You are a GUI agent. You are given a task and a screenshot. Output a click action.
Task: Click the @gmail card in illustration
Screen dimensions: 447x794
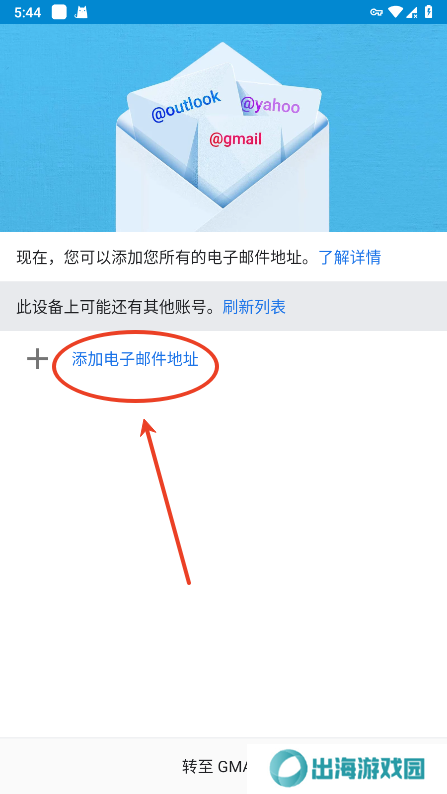pos(235,139)
